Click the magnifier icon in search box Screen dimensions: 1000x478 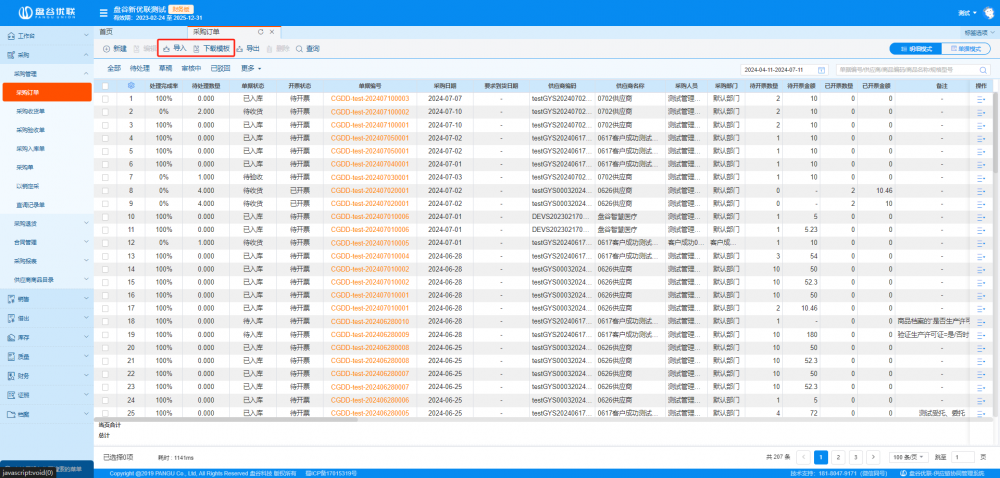coord(983,69)
